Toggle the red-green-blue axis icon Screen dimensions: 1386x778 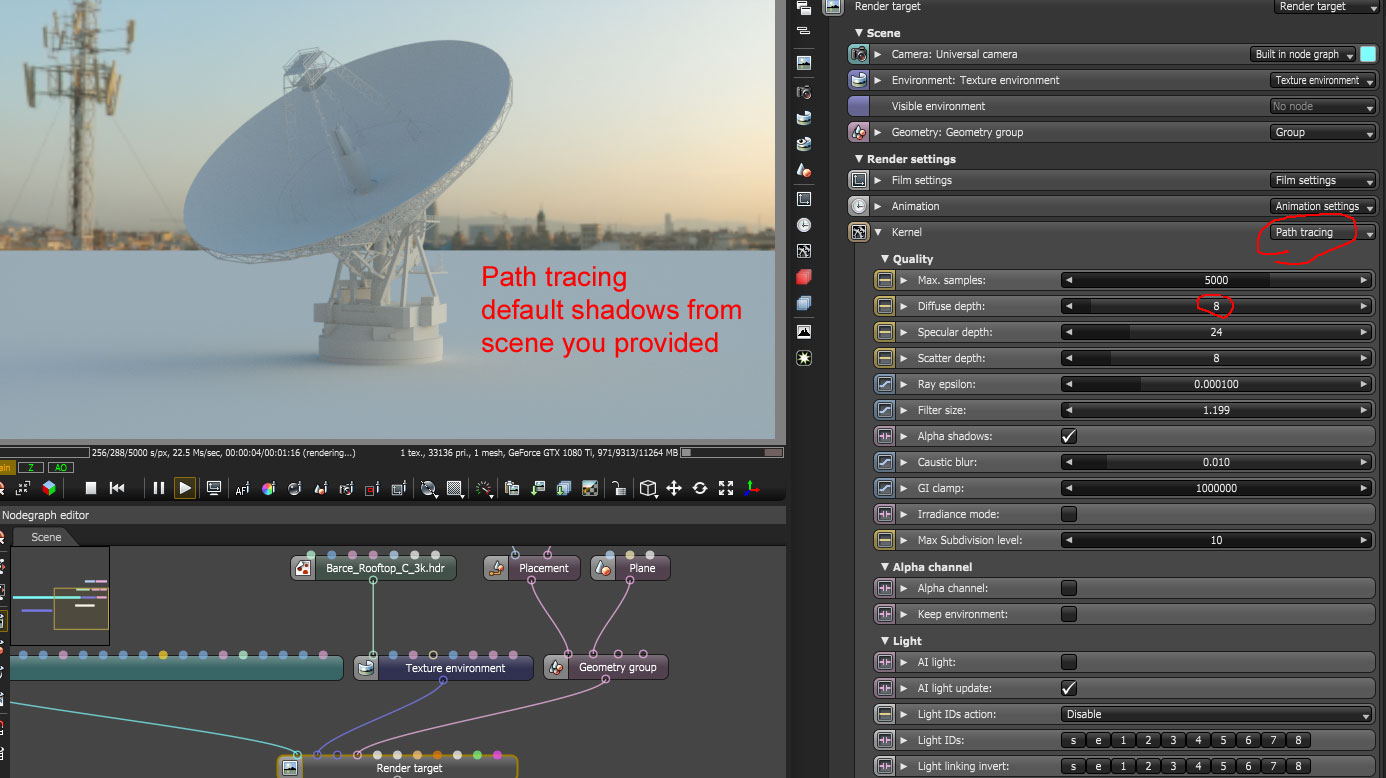click(x=751, y=488)
